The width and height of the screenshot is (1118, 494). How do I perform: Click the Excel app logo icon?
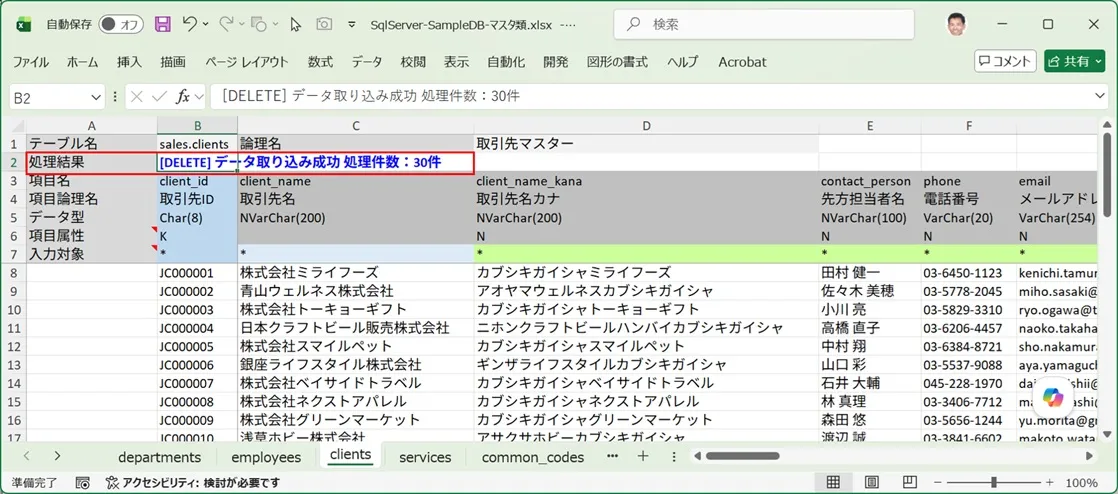pos(24,24)
